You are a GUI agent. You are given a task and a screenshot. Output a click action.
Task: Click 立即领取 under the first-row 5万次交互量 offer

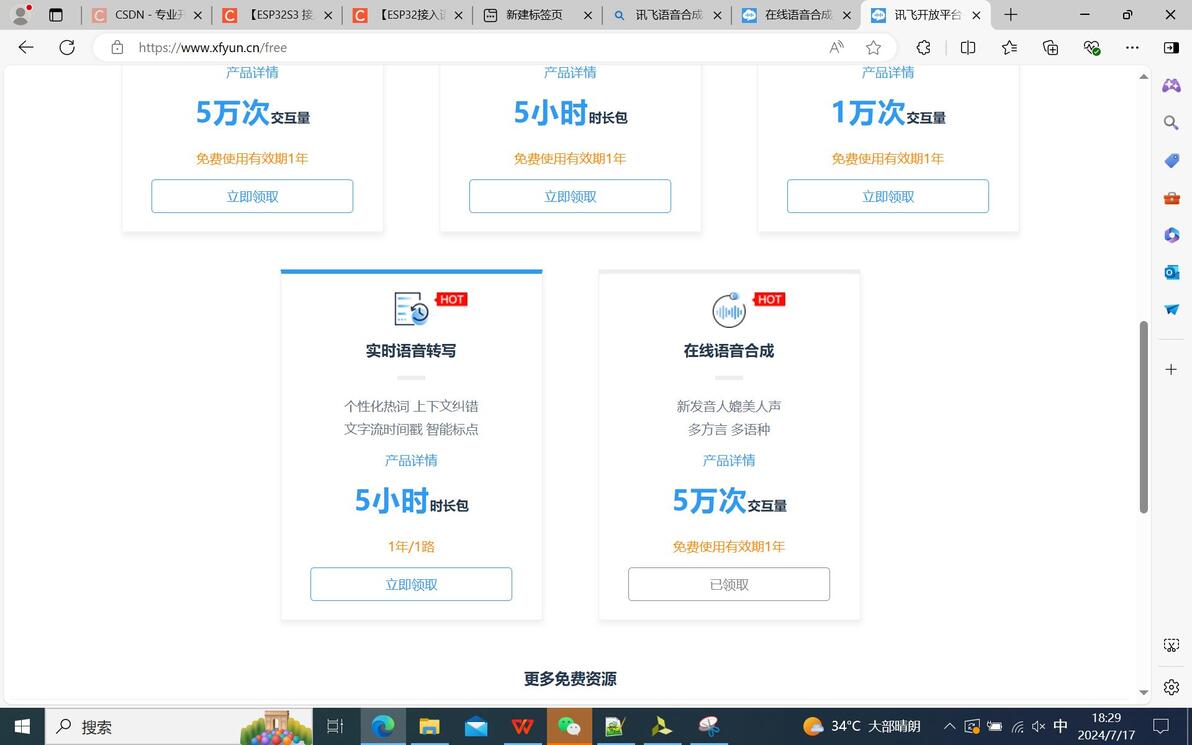pyautogui.click(x=252, y=196)
